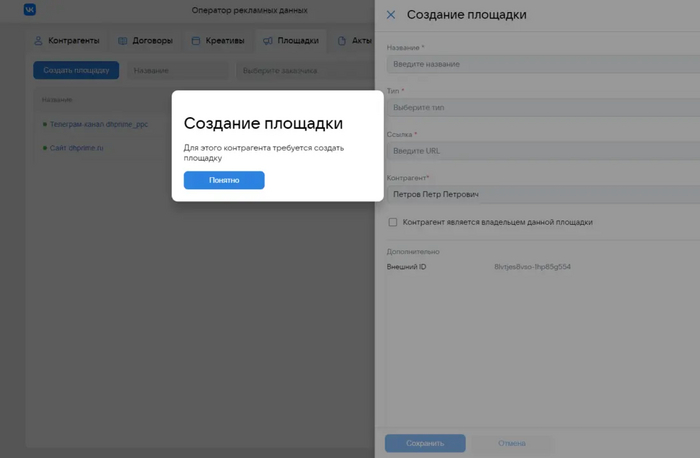700x458 pixels.
Task: Click the Сохранить button
Action: click(x=425, y=443)
